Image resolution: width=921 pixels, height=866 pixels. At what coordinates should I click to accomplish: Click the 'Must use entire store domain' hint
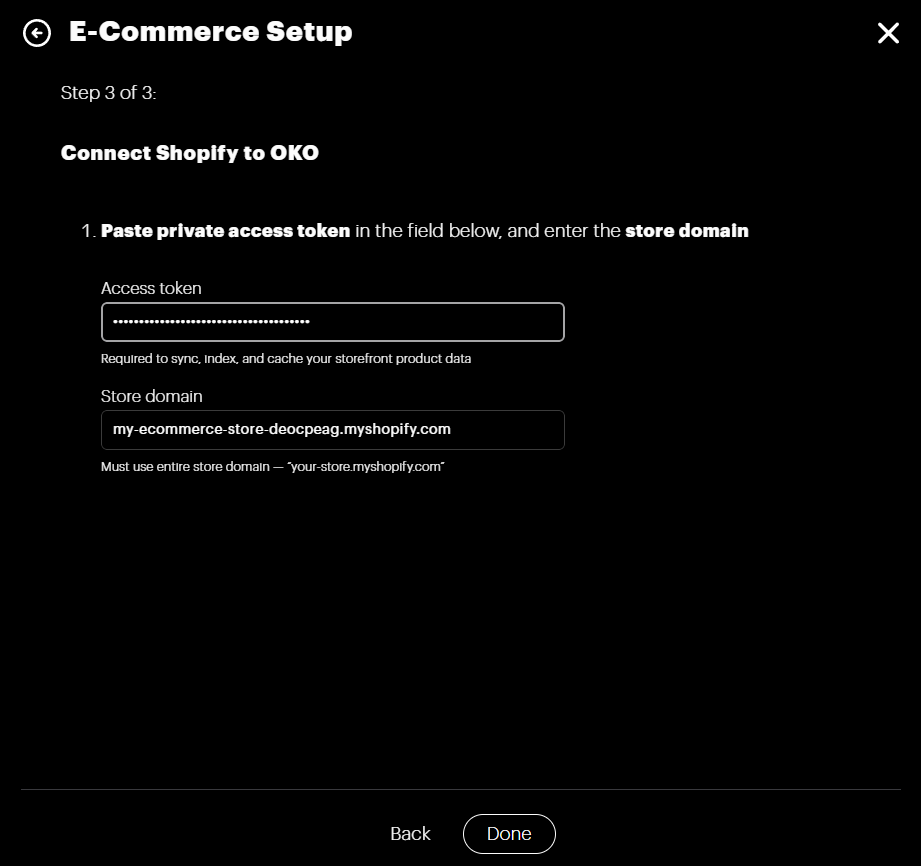[x=273, y=466]
